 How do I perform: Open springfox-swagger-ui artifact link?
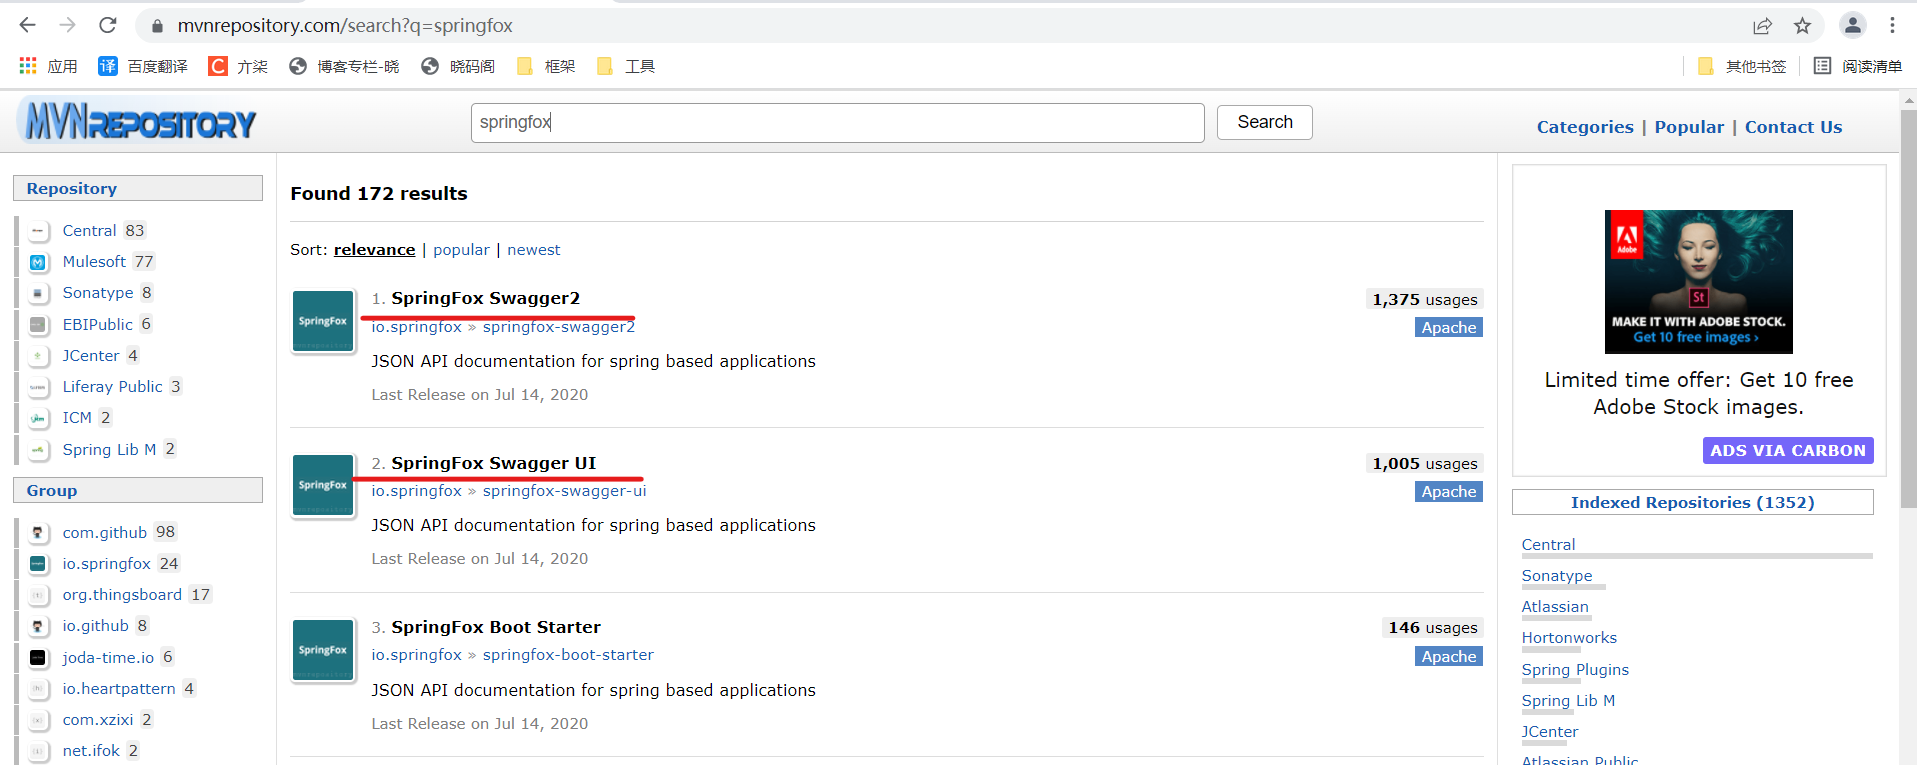[x=564, y=491]
